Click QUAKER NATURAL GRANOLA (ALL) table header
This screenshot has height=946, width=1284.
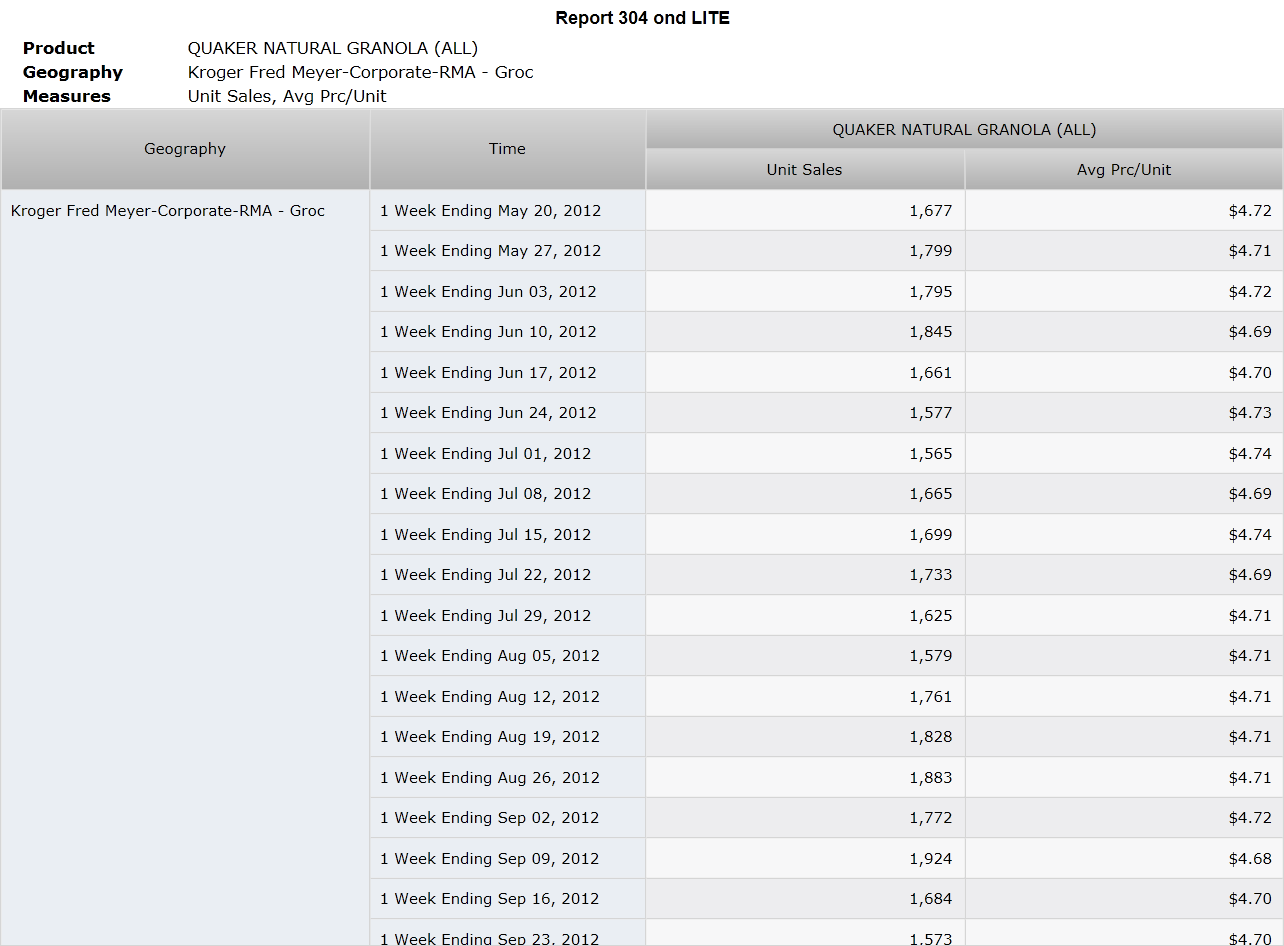(964, 130)
